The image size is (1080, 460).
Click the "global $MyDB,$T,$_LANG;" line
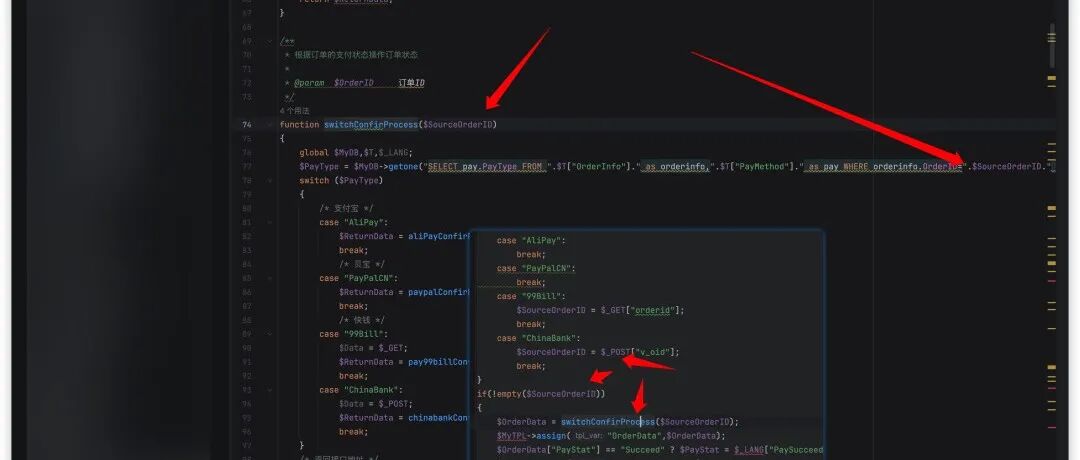355,153
